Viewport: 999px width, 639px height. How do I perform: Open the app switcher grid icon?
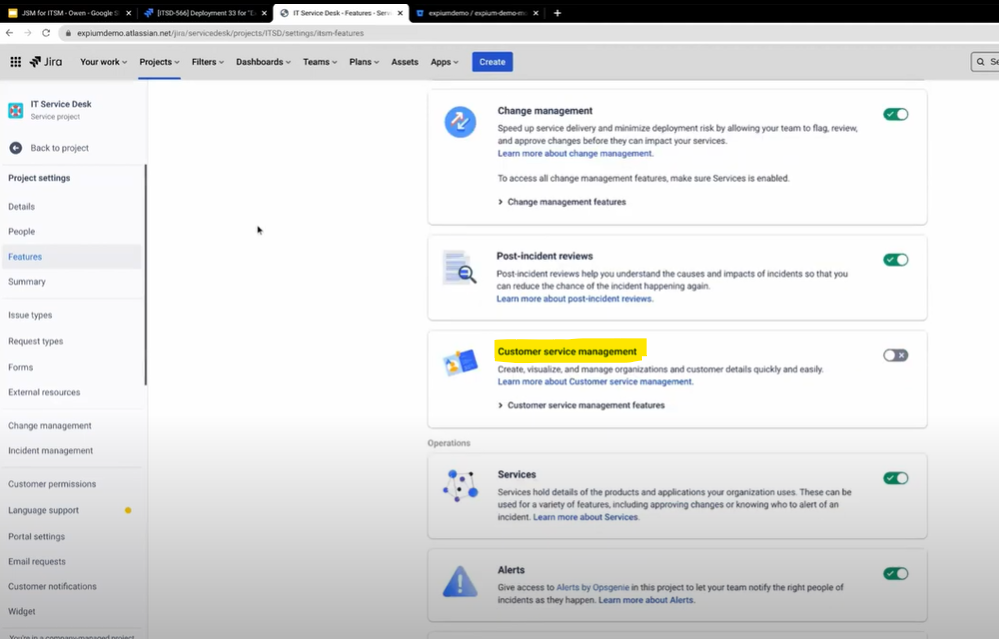(x=15, y=62)
